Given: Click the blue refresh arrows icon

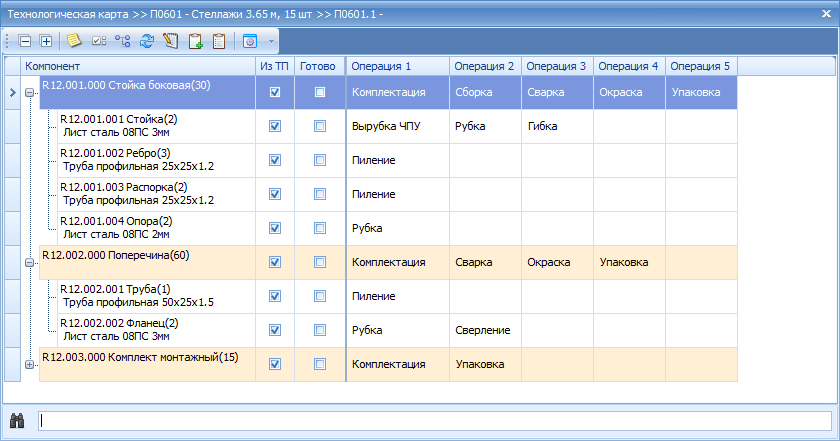Looking at the screenshot, I should [x=147, y=41].
